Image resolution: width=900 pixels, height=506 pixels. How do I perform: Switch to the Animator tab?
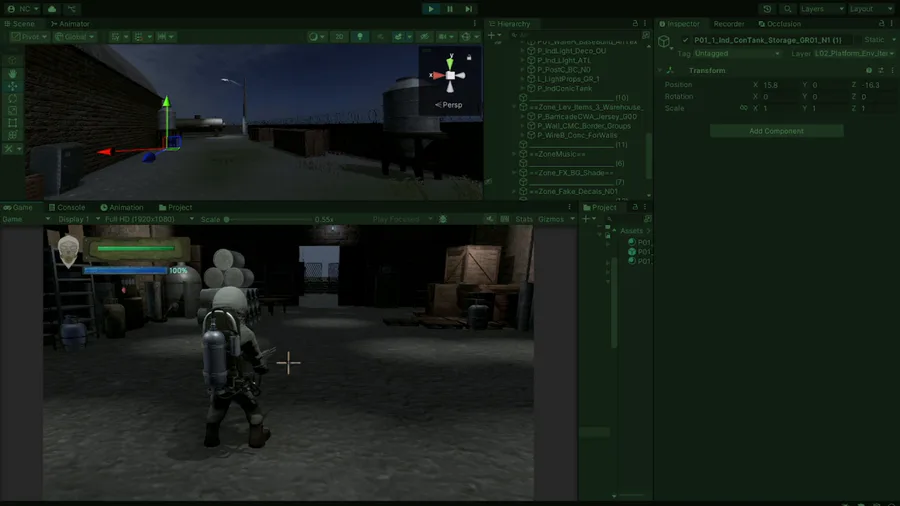coord(70,24)
